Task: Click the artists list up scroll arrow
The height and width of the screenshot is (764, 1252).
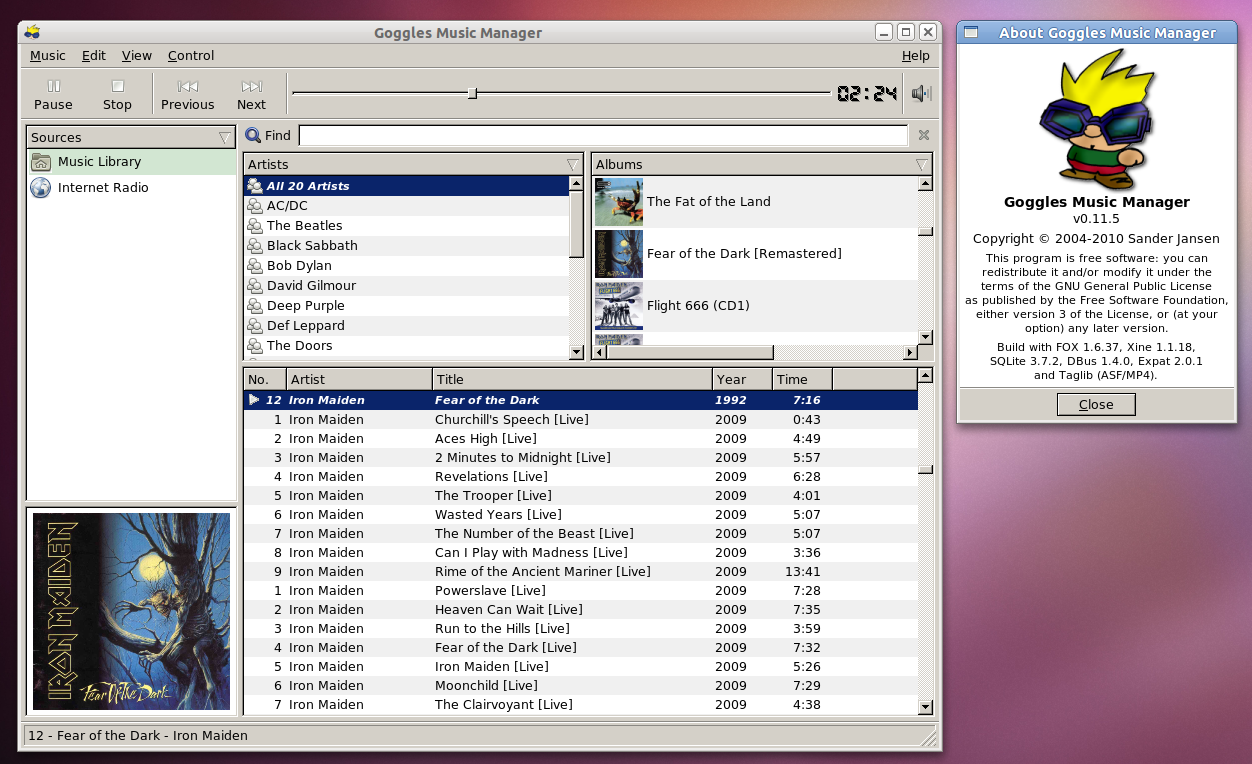Action: (576, 183)
